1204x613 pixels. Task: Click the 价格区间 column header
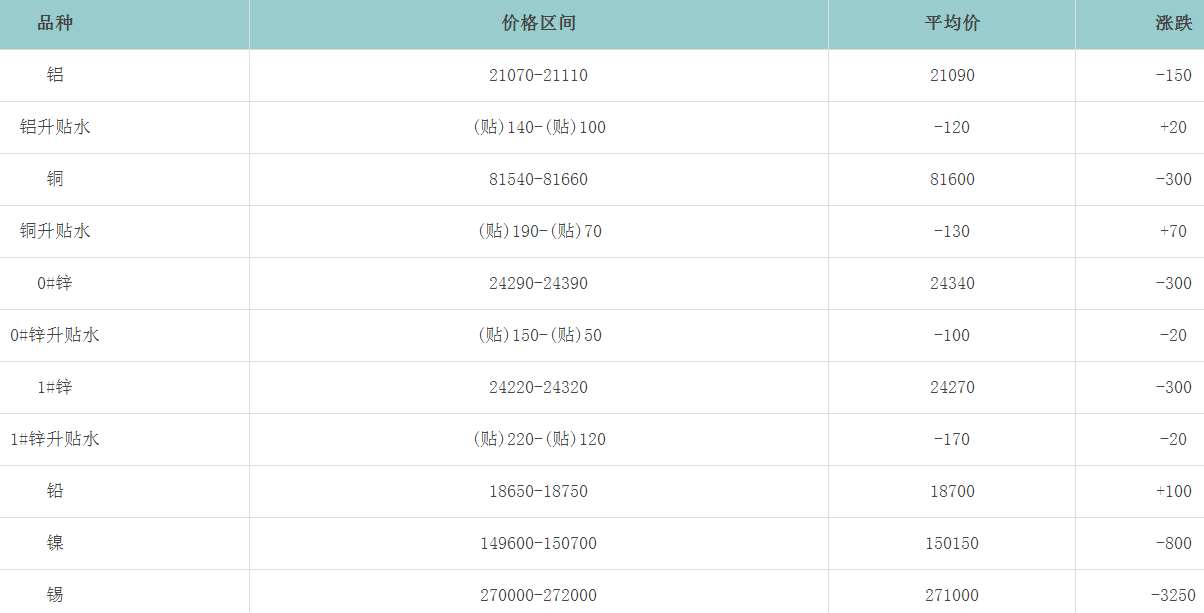click(x=538, y=23)
